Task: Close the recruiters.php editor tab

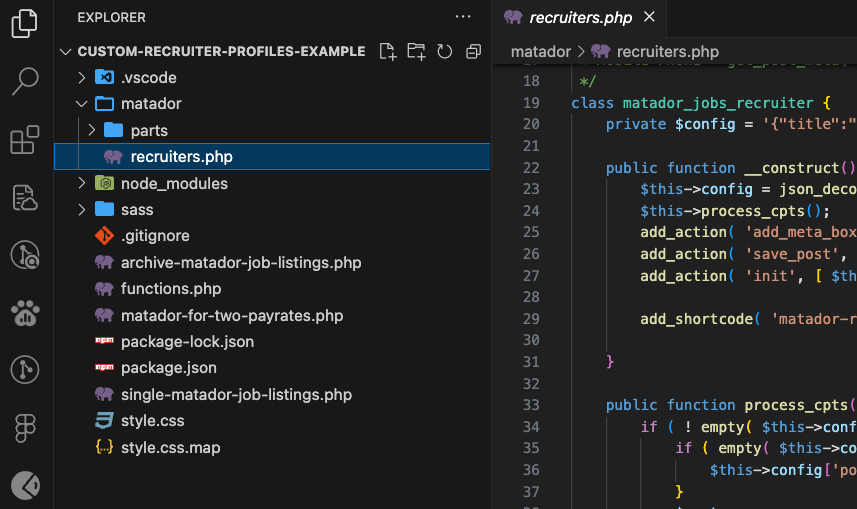Action: click(x=649, y=17)
